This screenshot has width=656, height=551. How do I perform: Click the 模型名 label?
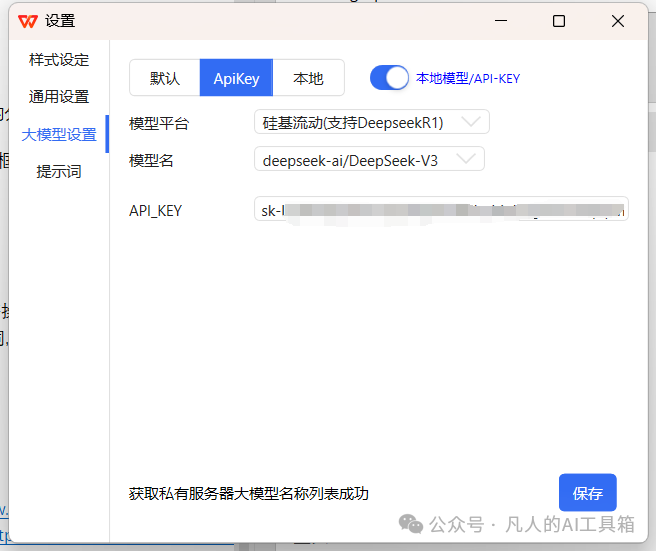coord(151,160)
